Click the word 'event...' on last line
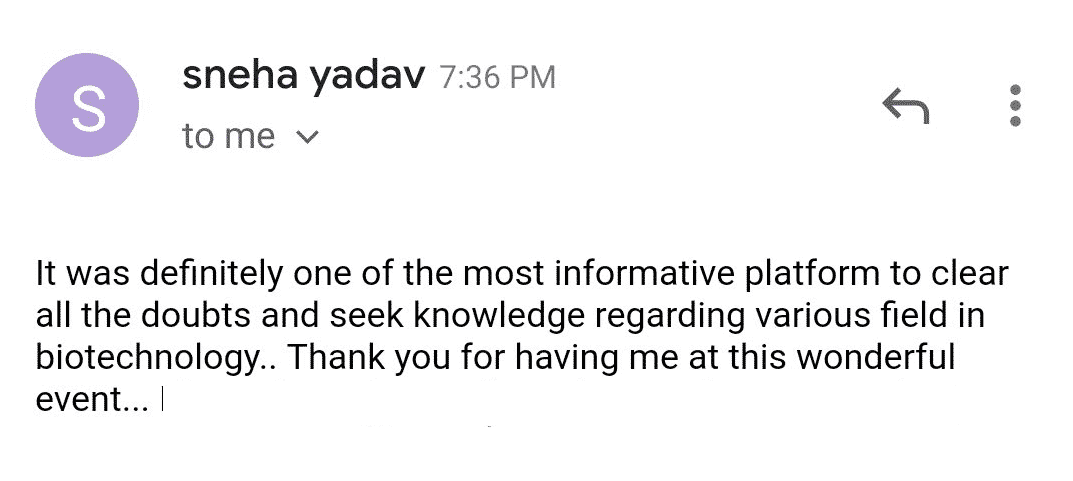 click(x=92, y=400)
